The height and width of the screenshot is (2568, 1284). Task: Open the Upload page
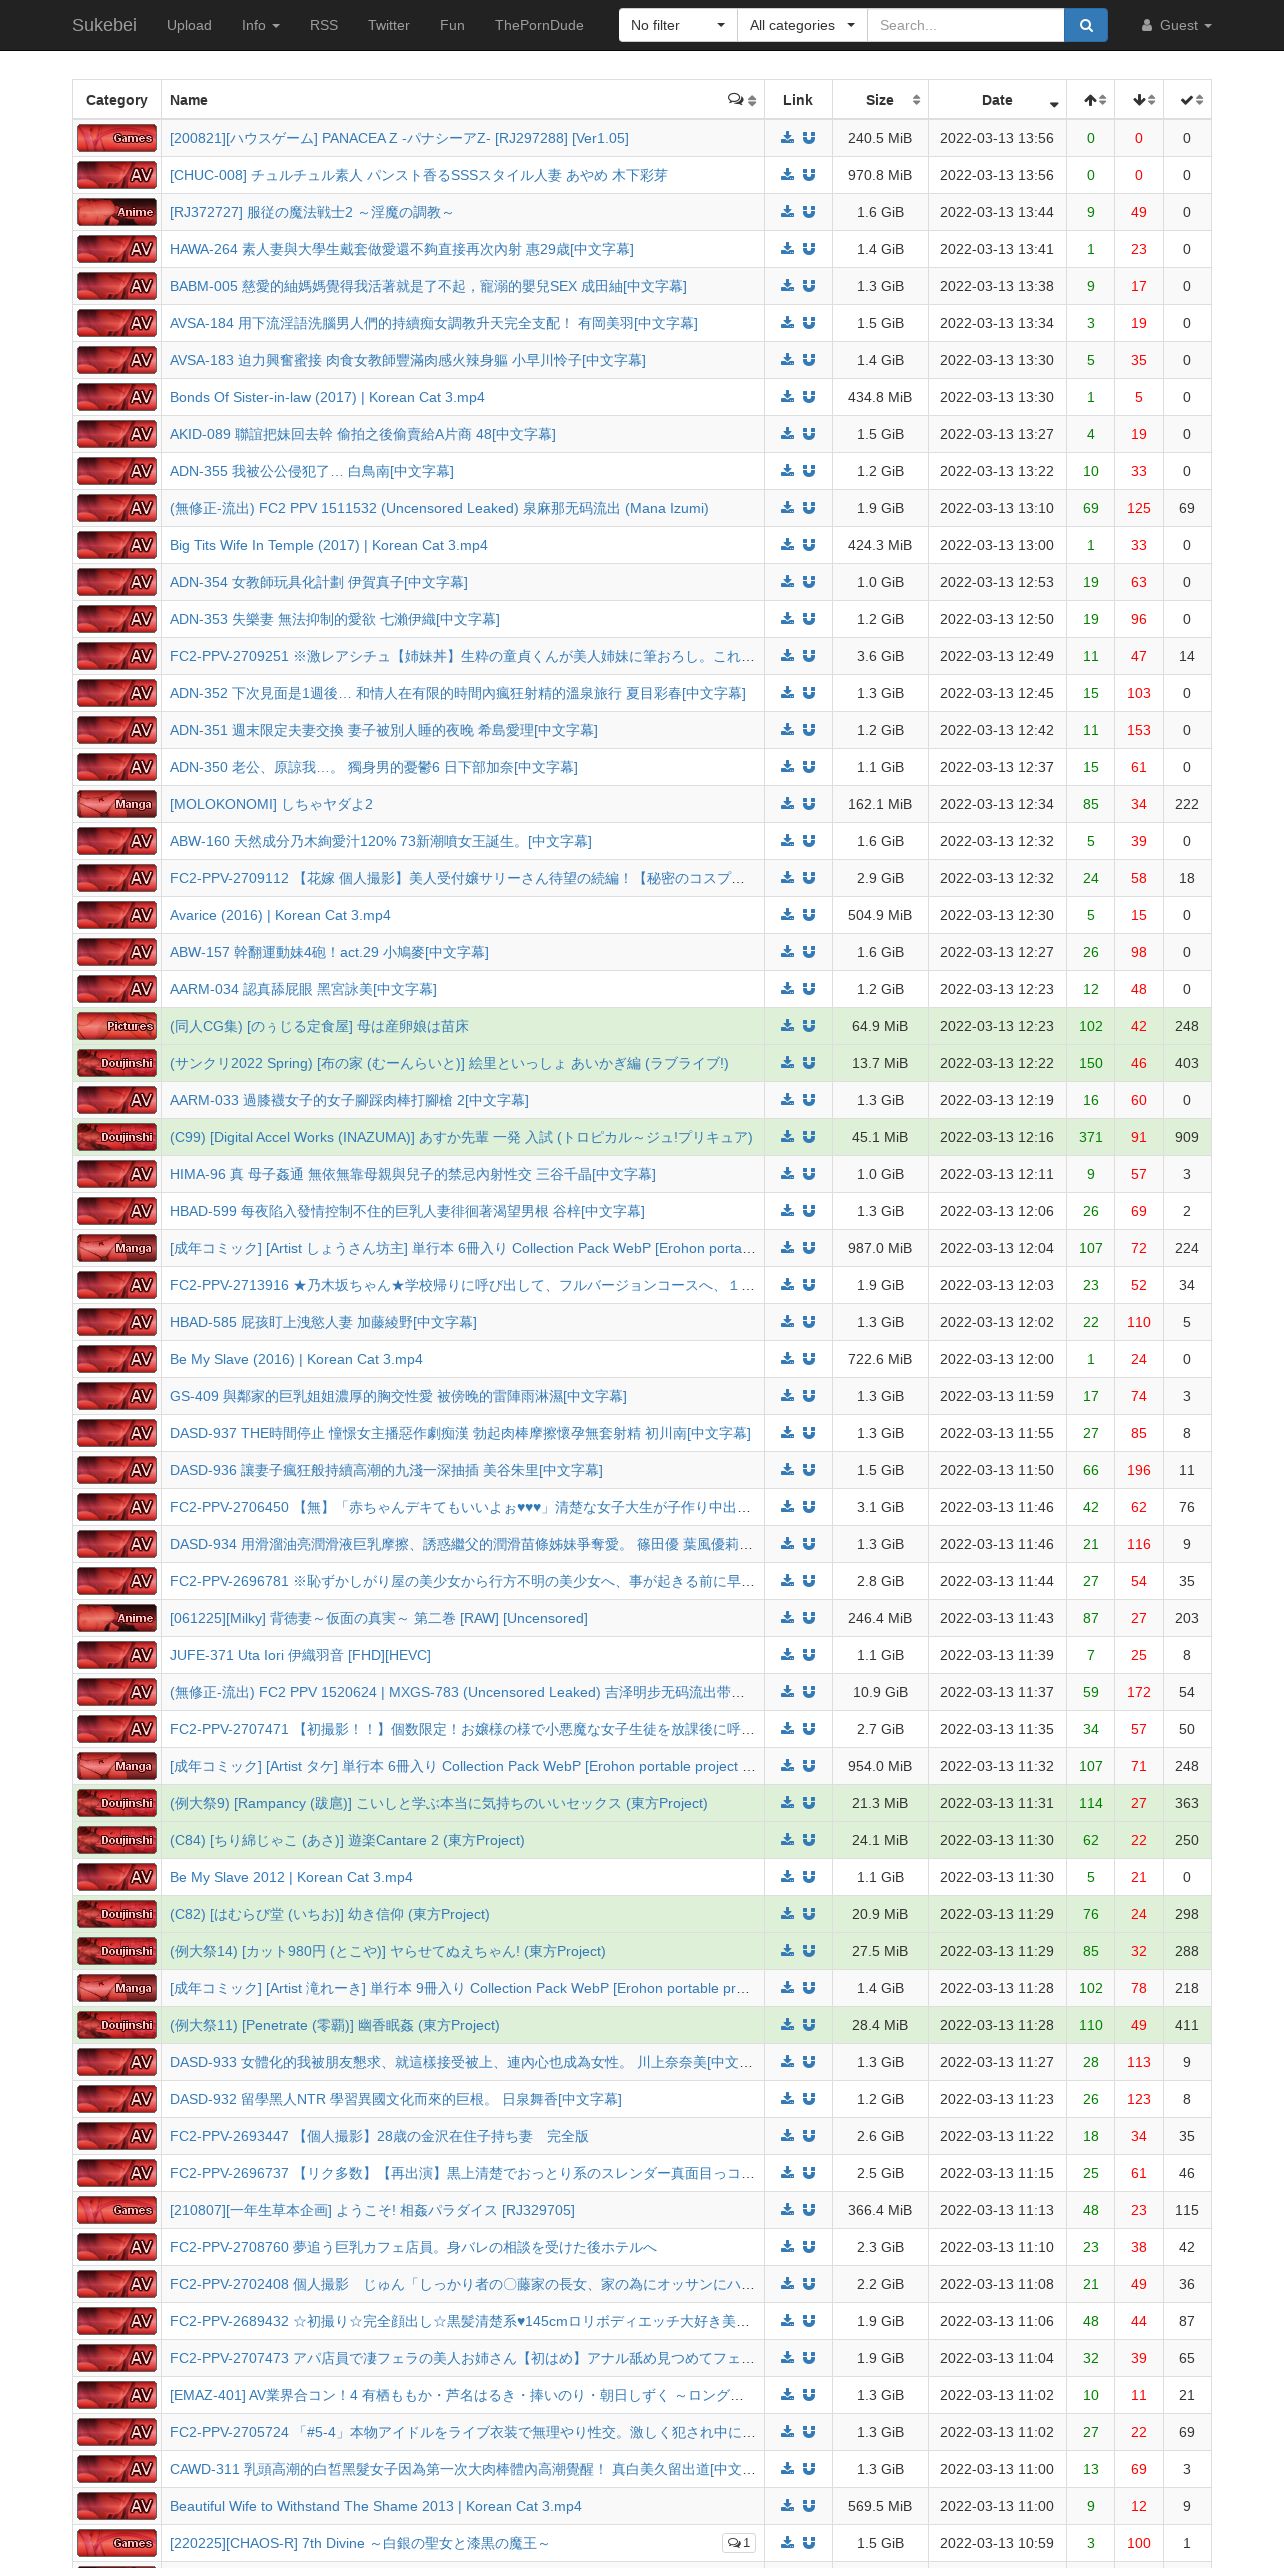[189, 25]
